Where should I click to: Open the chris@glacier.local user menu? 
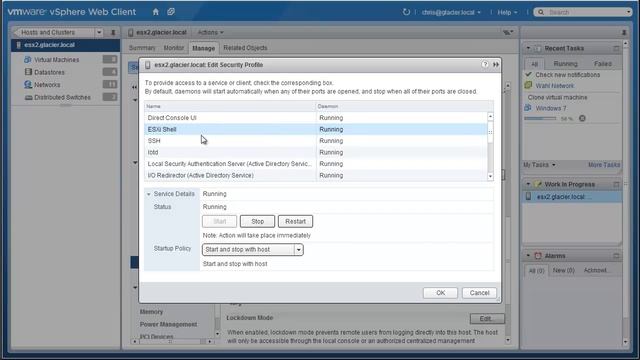(451, 12)
